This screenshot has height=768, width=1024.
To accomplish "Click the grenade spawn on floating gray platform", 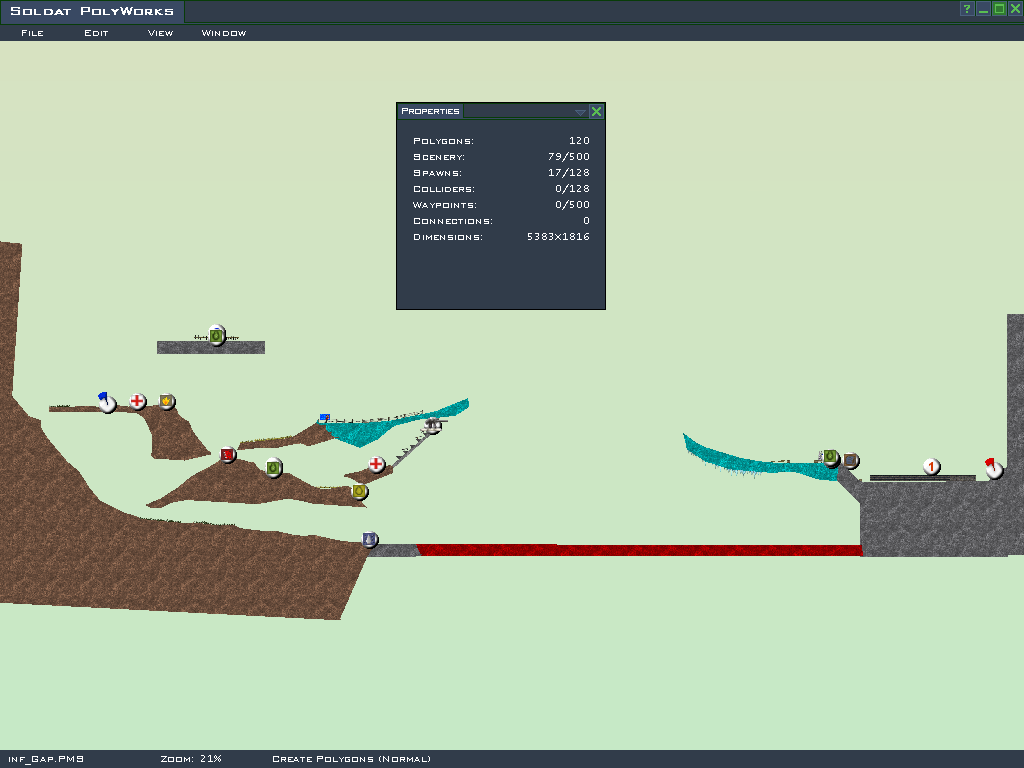I will coord(216,336).
